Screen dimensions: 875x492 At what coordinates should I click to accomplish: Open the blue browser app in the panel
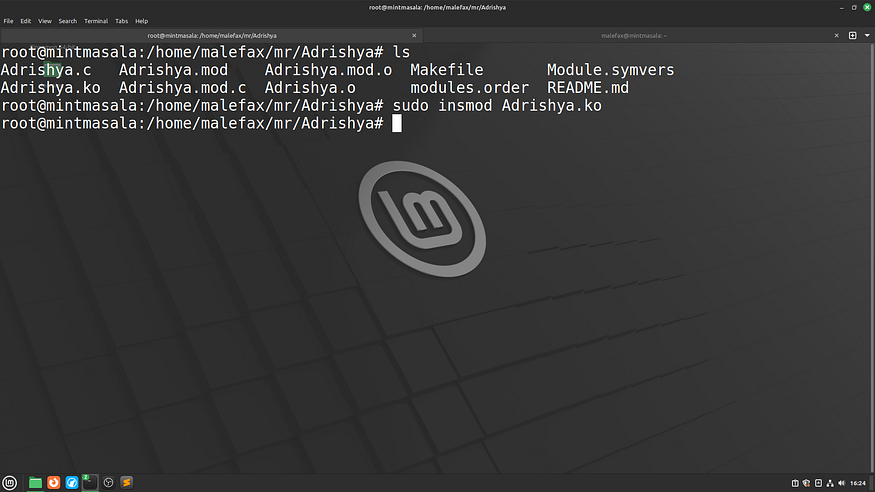72,483
